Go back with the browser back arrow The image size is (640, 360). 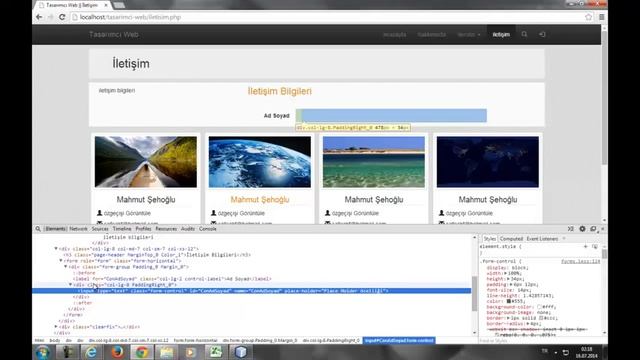coord(39,17)
